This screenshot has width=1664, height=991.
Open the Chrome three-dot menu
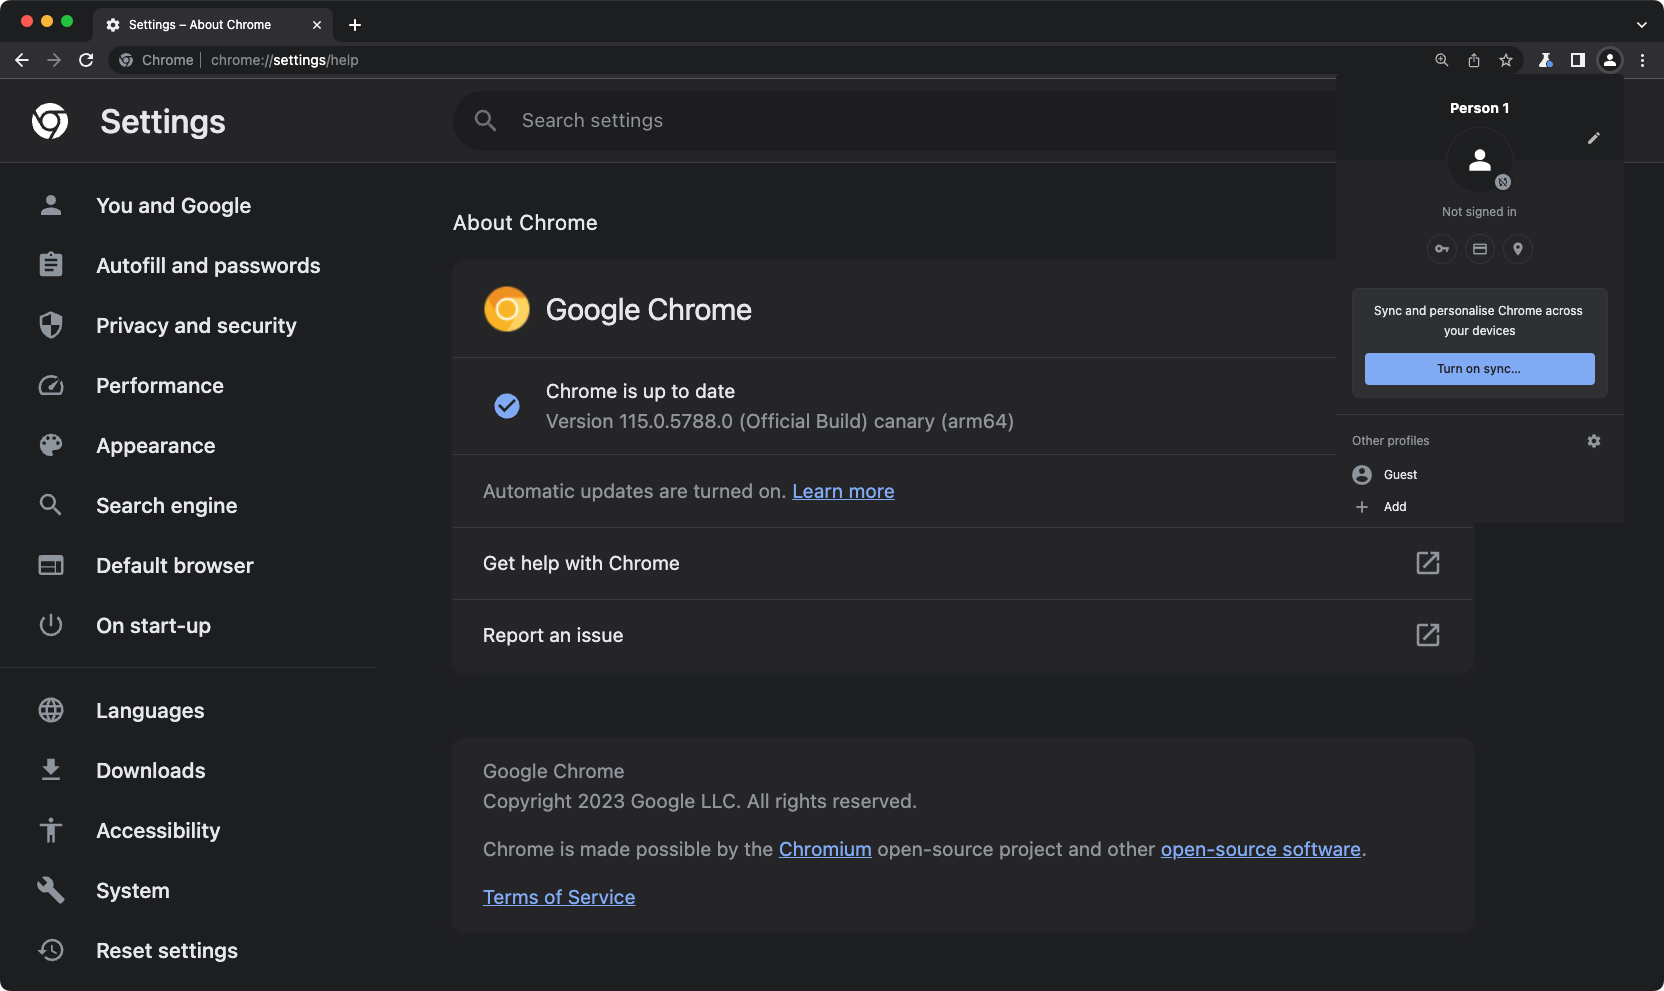[1642, 60]
